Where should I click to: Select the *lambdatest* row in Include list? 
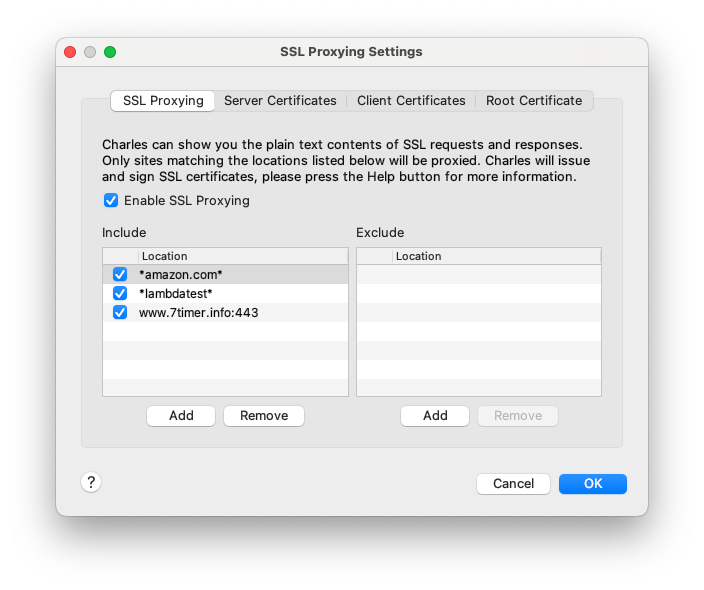[x=240, y=293]
